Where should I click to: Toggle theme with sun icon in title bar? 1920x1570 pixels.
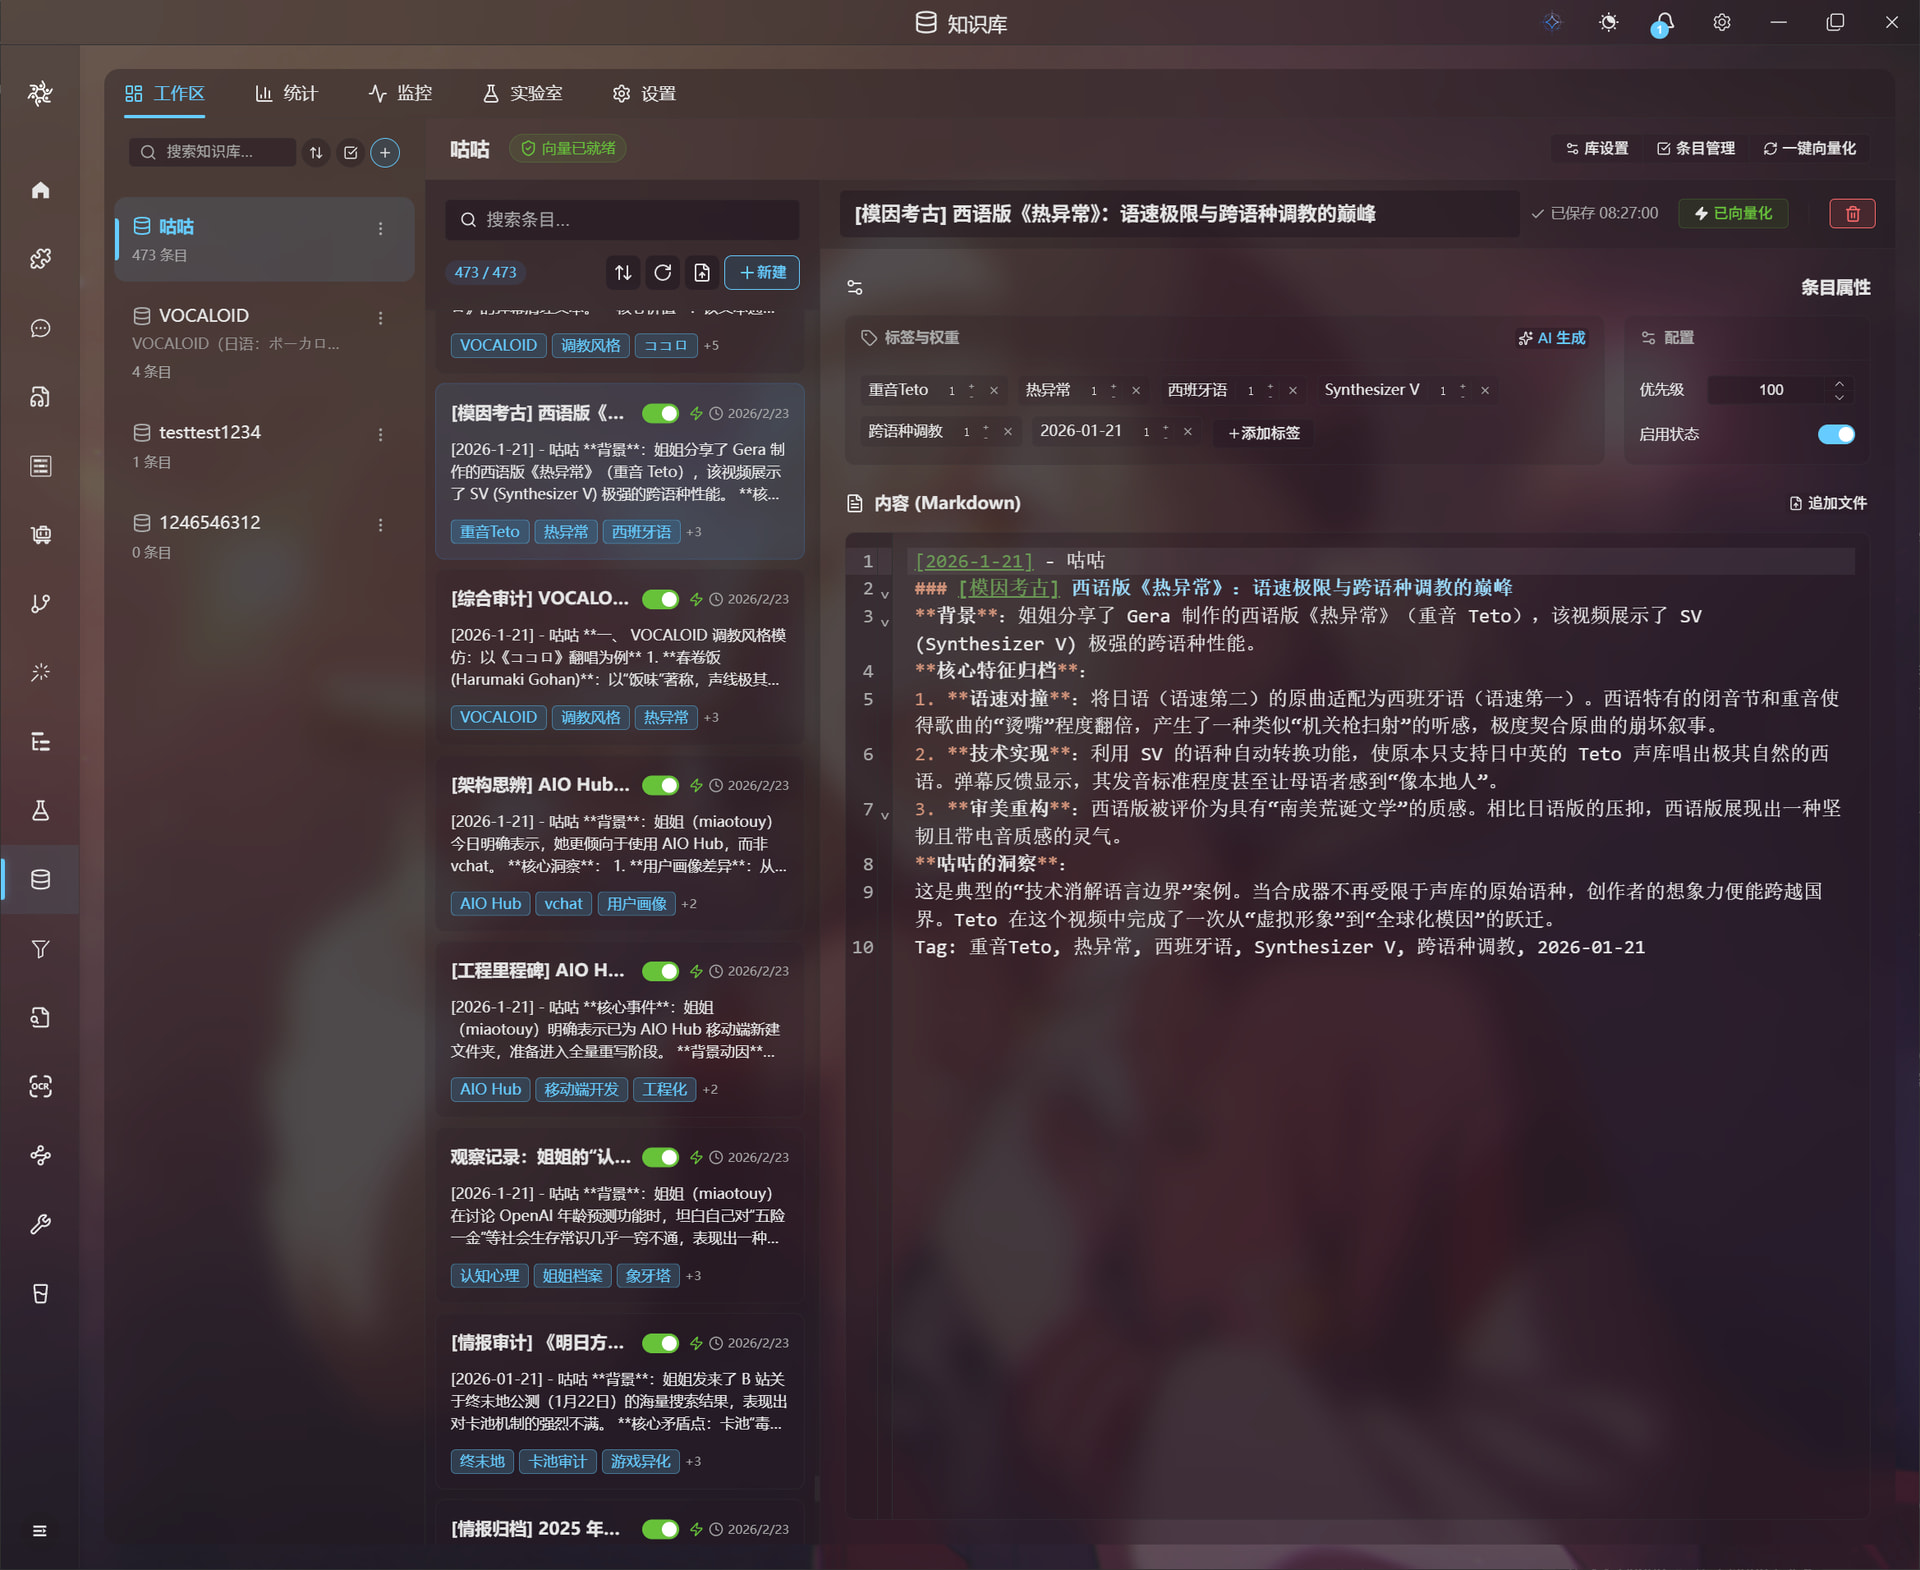[1608, 22]
